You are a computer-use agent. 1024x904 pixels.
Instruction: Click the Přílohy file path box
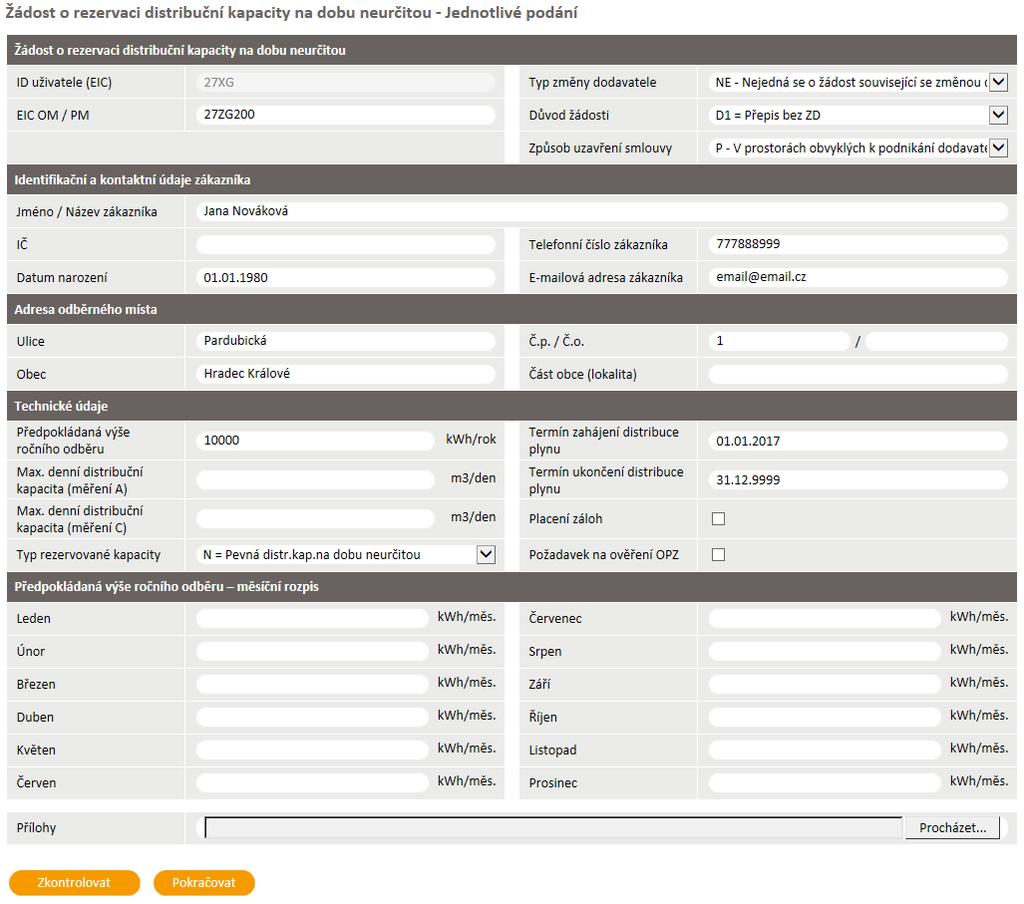pos(553,828)
